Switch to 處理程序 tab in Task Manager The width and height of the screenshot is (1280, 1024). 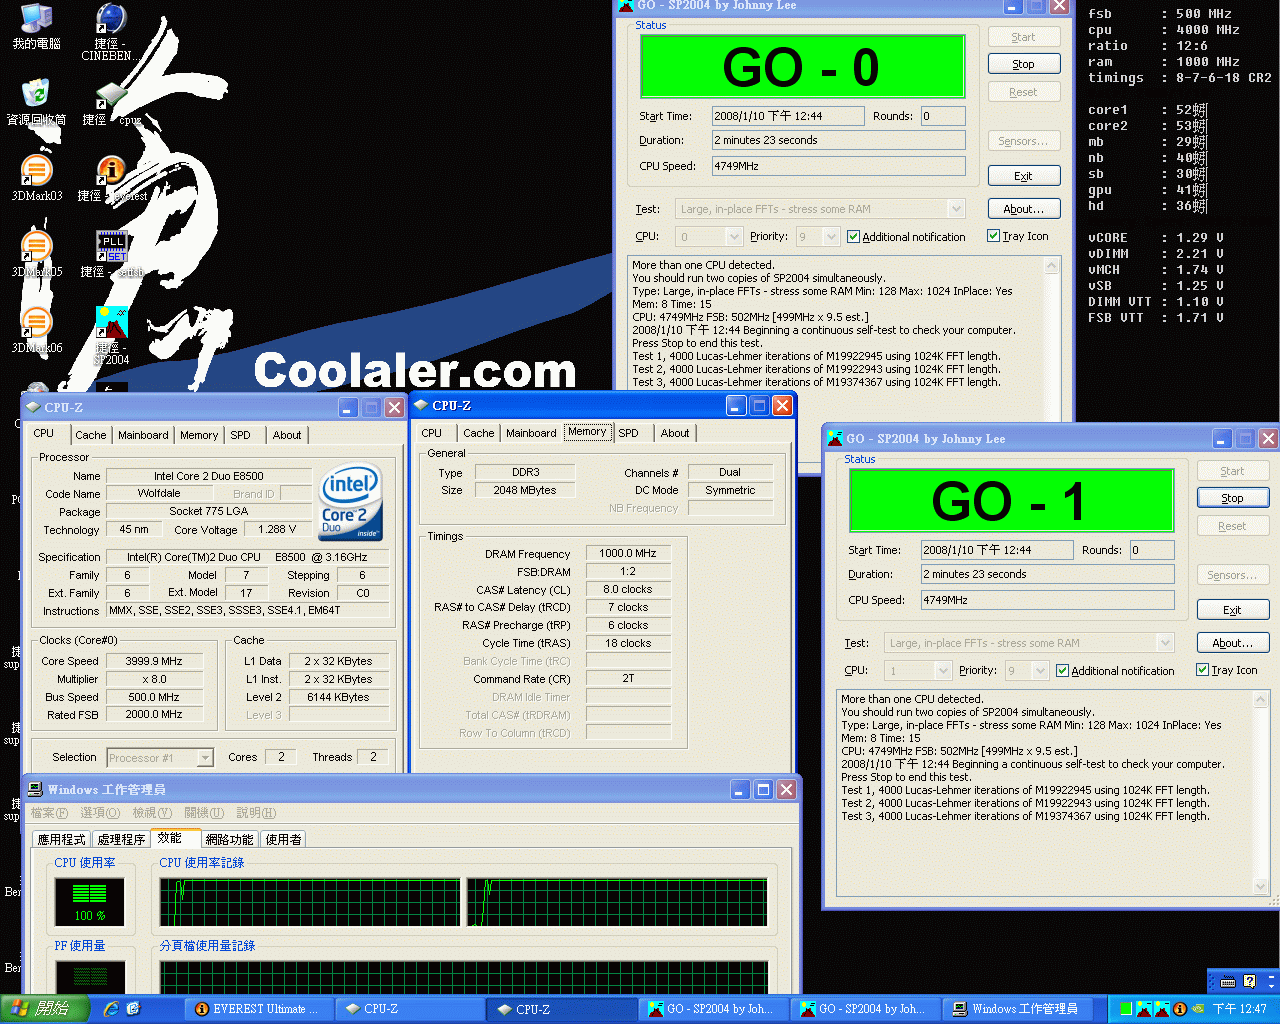[122, 840]
